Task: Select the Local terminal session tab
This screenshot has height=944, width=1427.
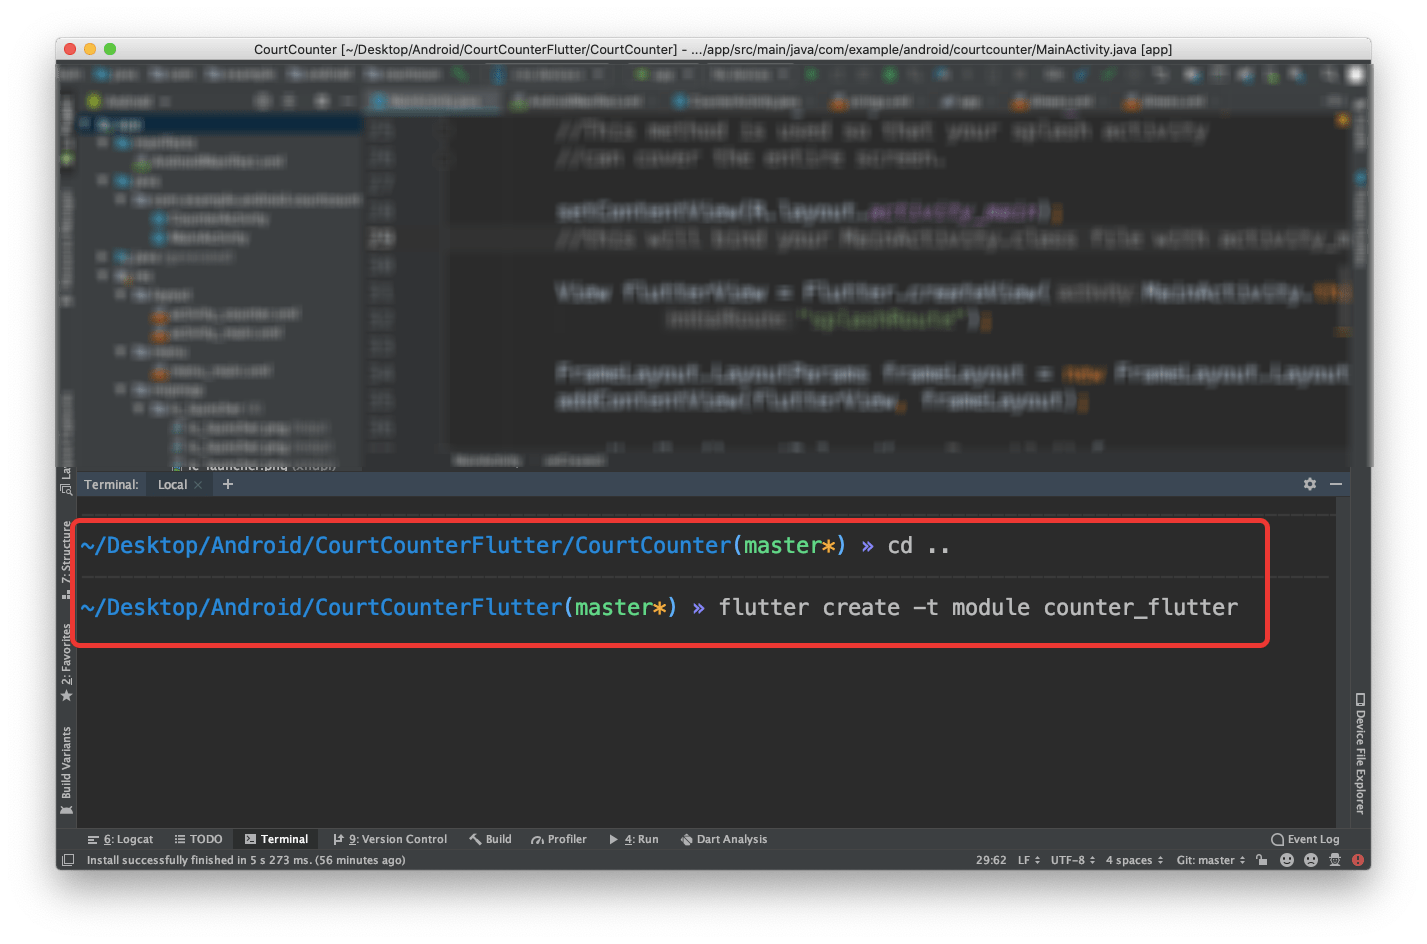Action: (x=172, y=484)
